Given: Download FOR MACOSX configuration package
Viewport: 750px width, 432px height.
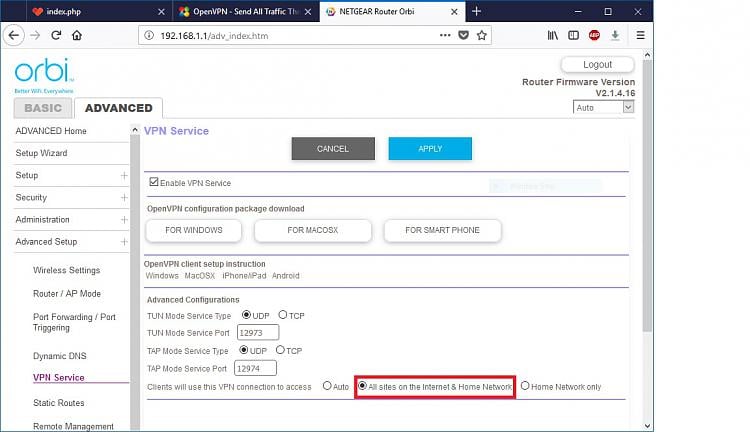Looking at the screenshot, I should [x=313, y=231].
